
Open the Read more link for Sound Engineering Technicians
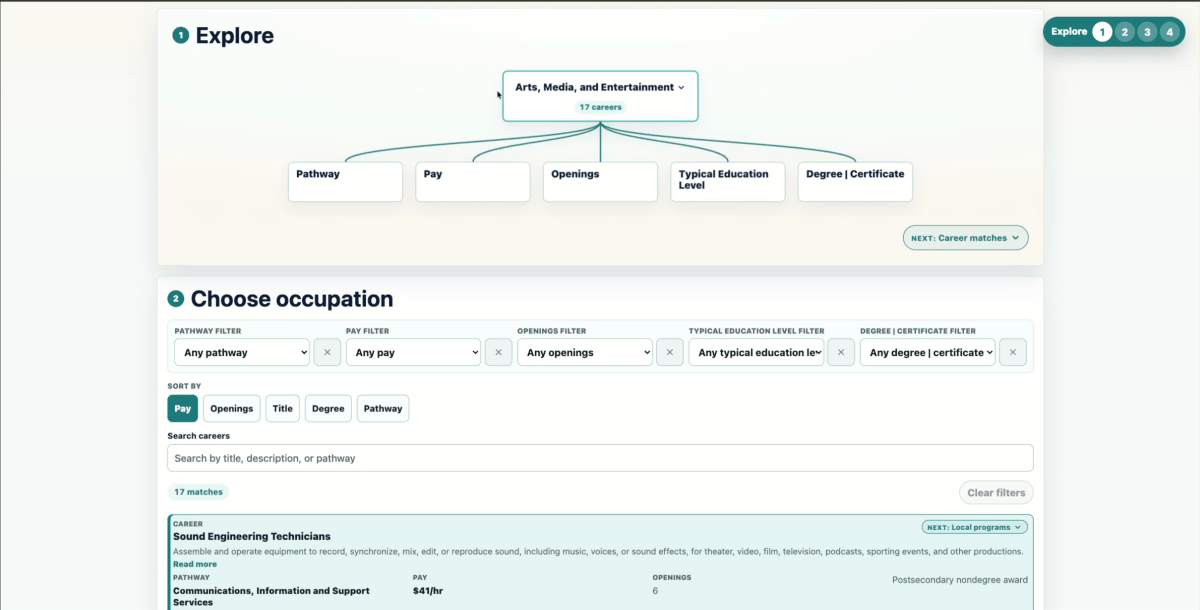point(194,564)
